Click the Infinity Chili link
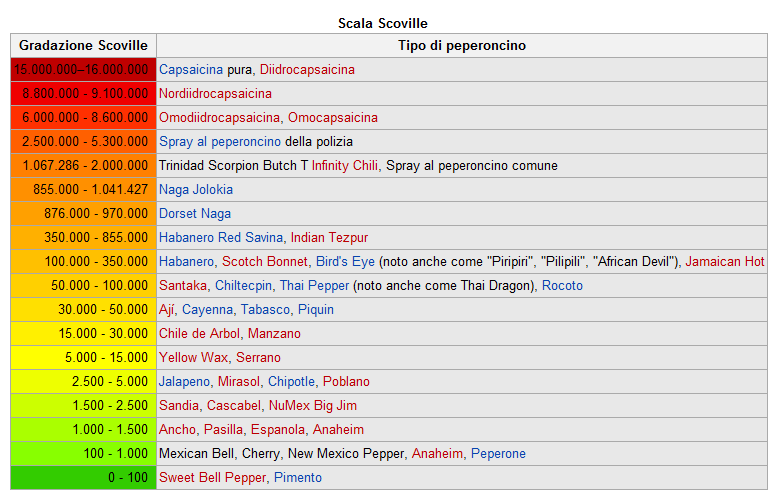This screenshot has height=497, width=775. (x=345, y=166)
